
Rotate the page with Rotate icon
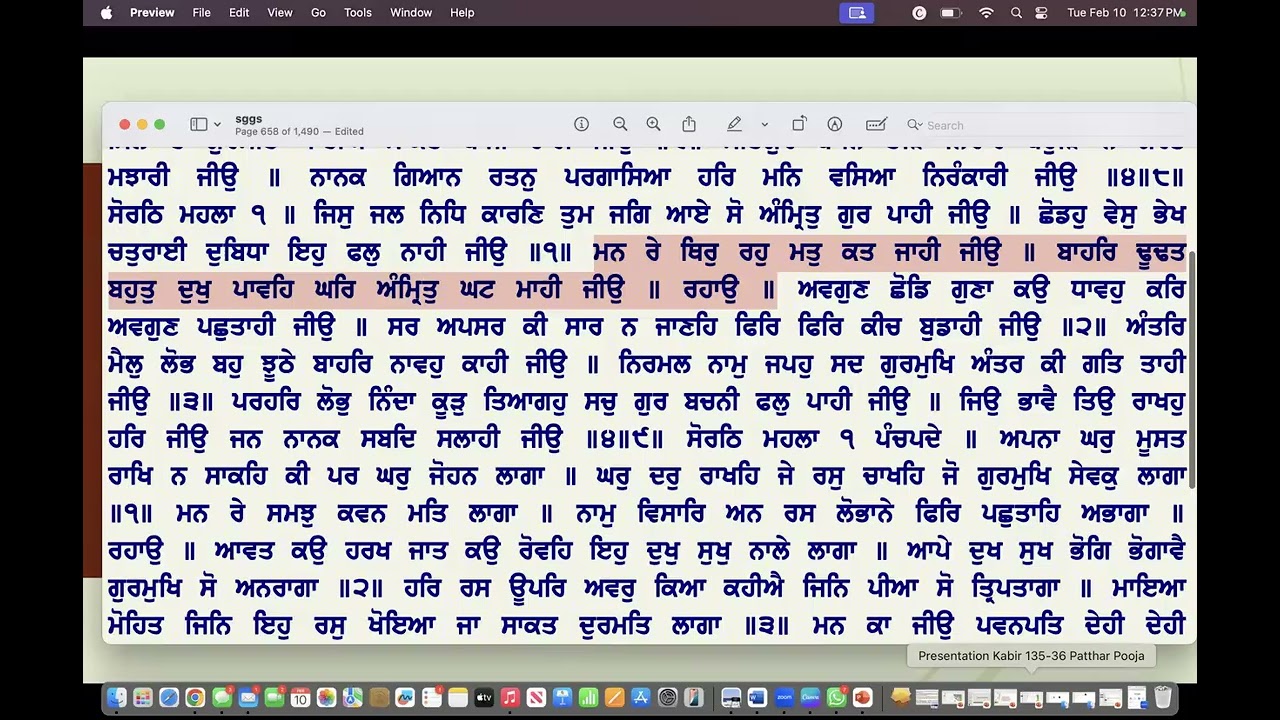798,124
